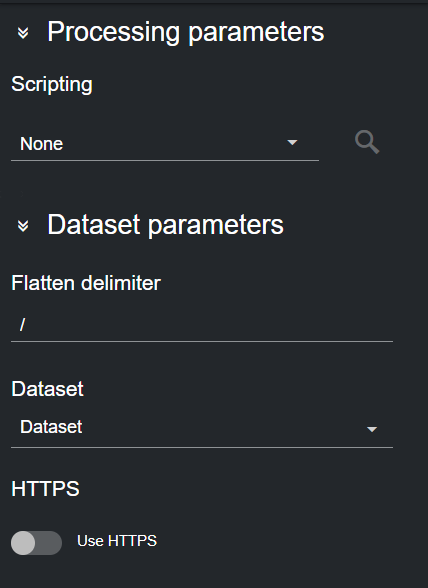Click the Scripting field label
This screenshot has height=588, width=428.
pyautogui.click(x=52, y=84)
